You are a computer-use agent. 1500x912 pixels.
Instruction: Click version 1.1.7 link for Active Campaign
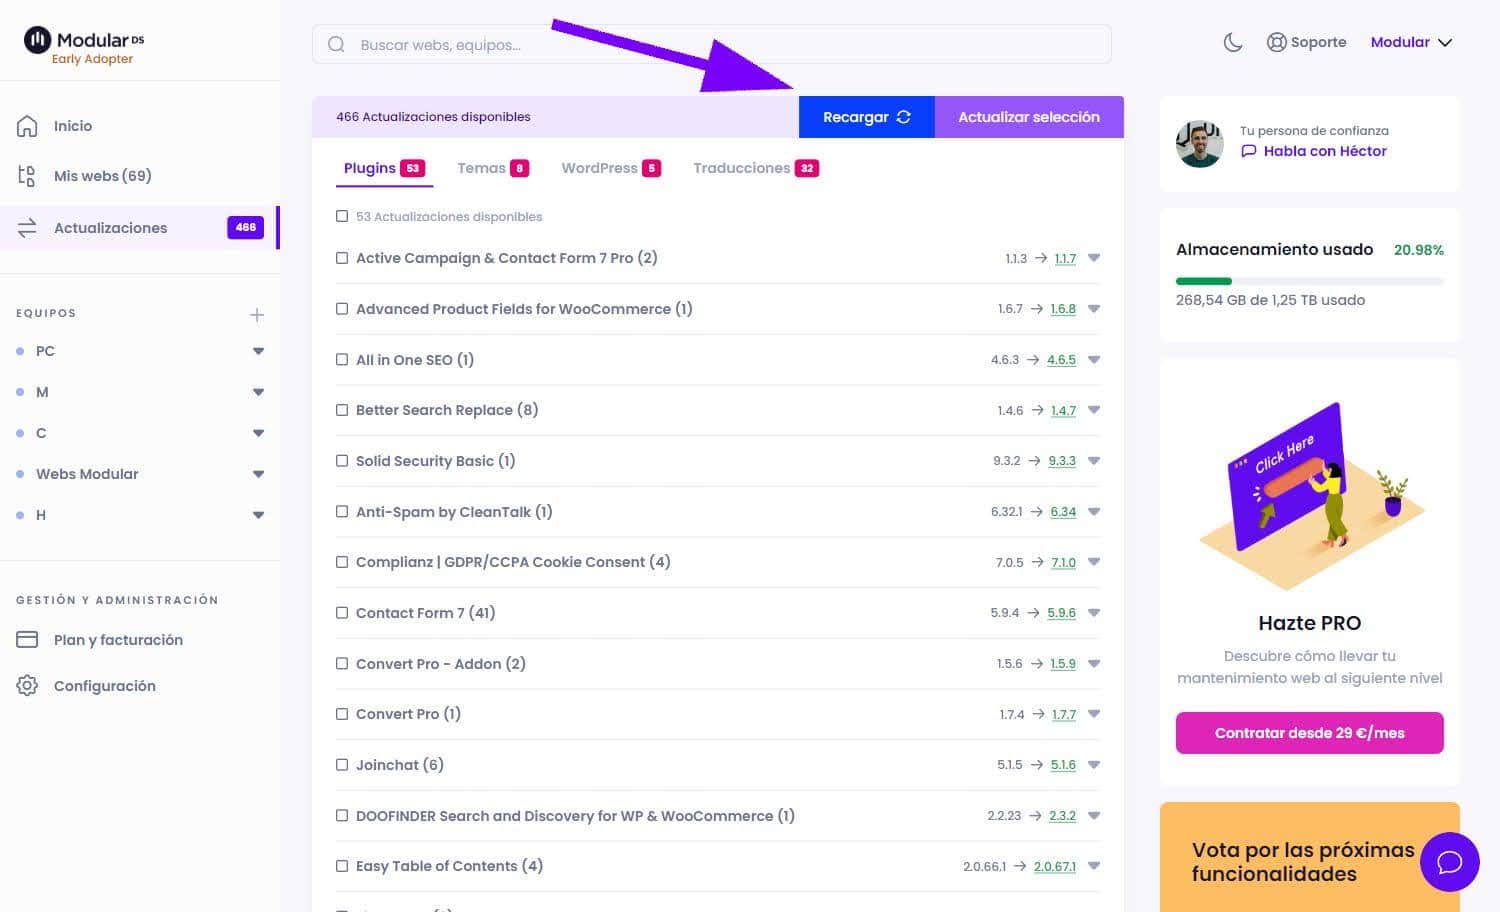[x=1066, y=258]
